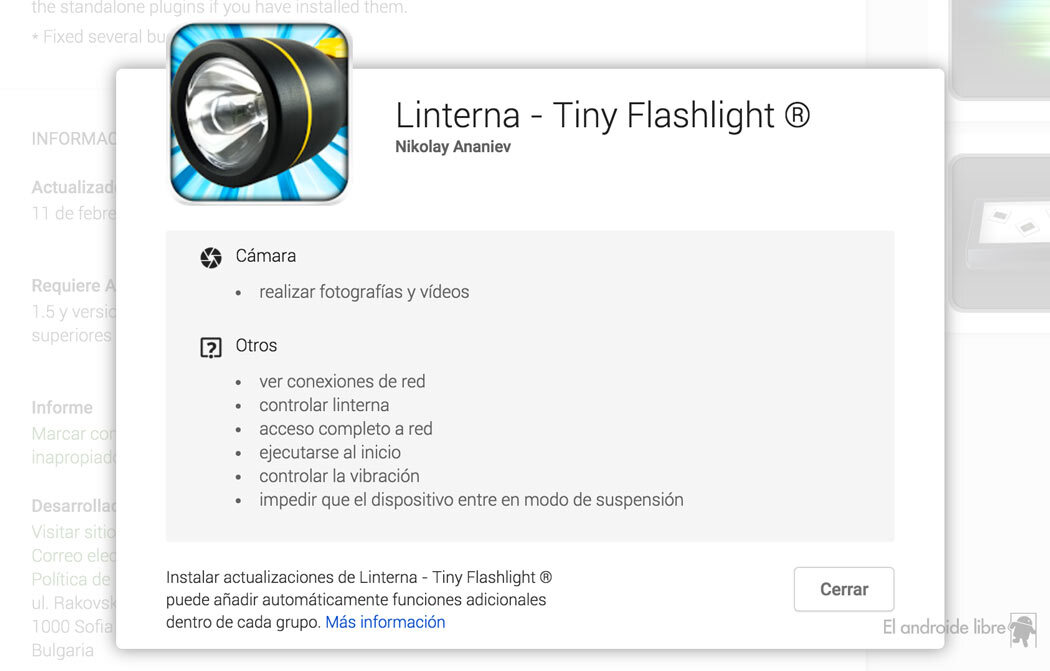Click the Otros permission group heading

pyautogui.click(x=256, y=346)
